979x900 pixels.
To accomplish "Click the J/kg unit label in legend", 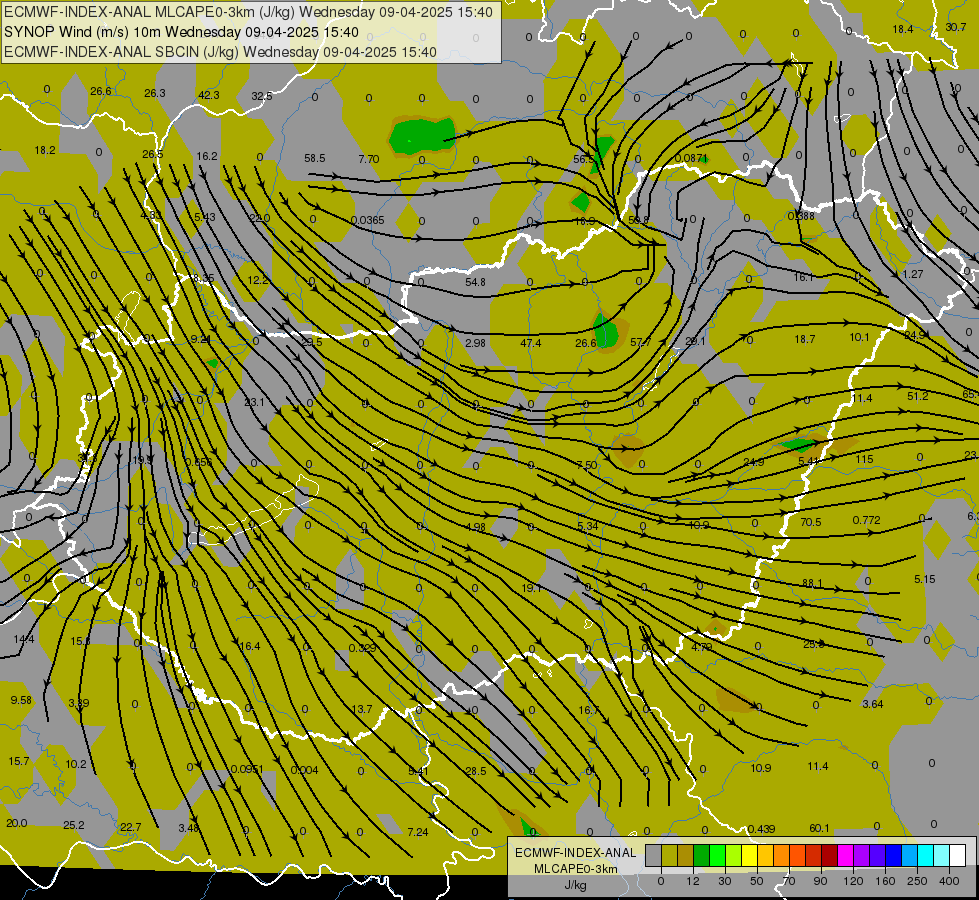I will 576,885.
